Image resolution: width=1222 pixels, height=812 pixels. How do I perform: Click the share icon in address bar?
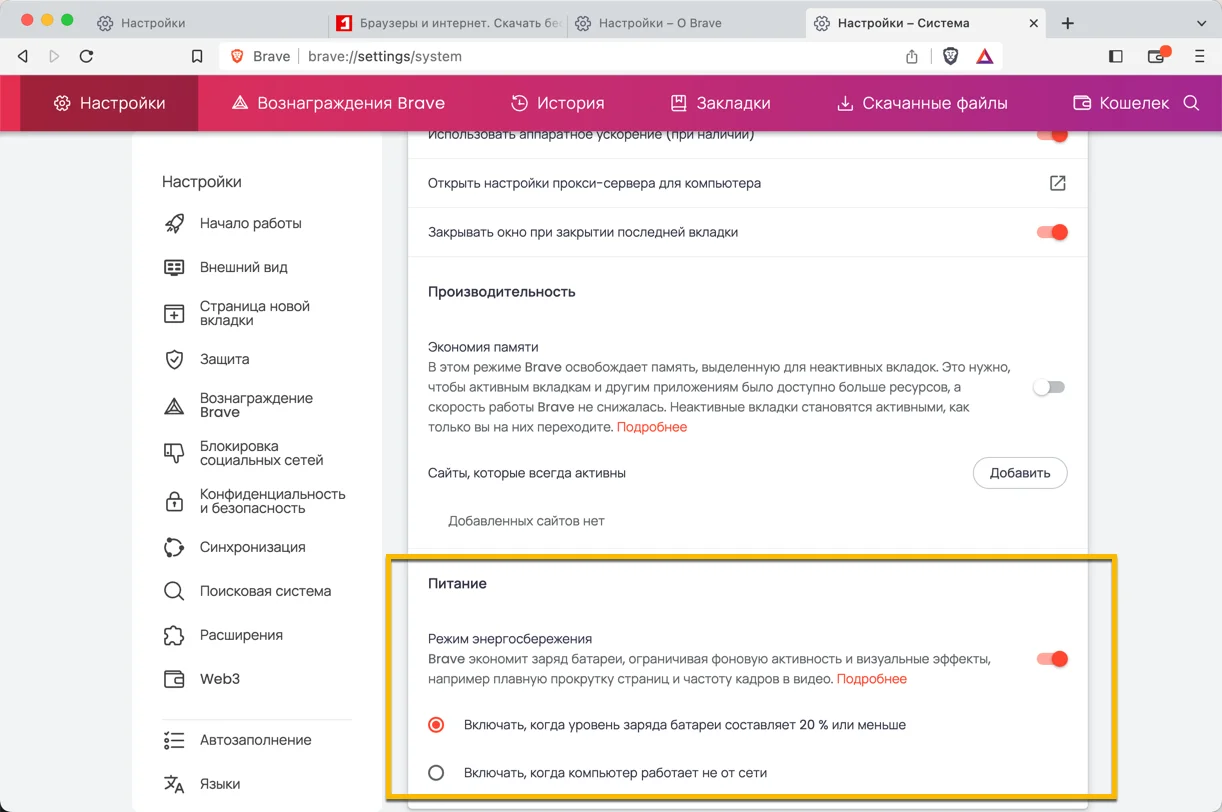pos(912,57)
